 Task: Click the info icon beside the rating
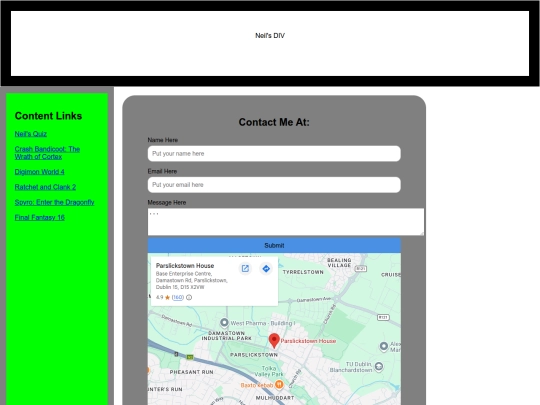point(189,297)
